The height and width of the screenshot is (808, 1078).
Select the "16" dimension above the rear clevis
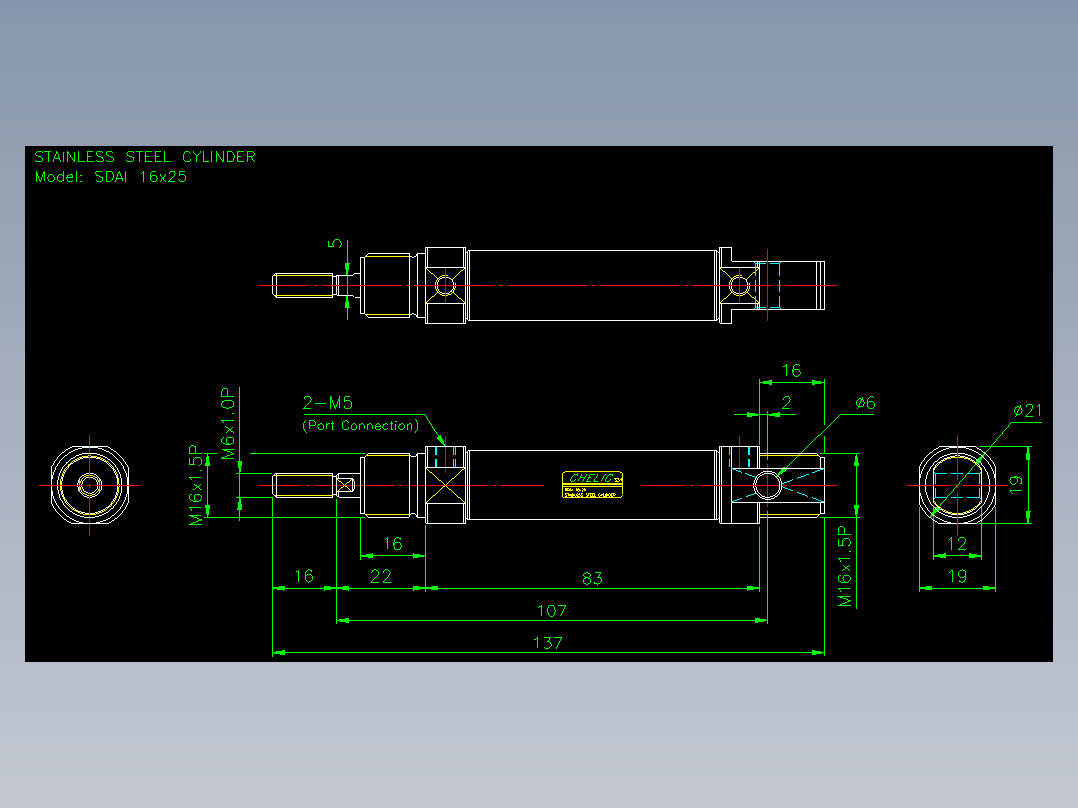[x=791, y=371]
